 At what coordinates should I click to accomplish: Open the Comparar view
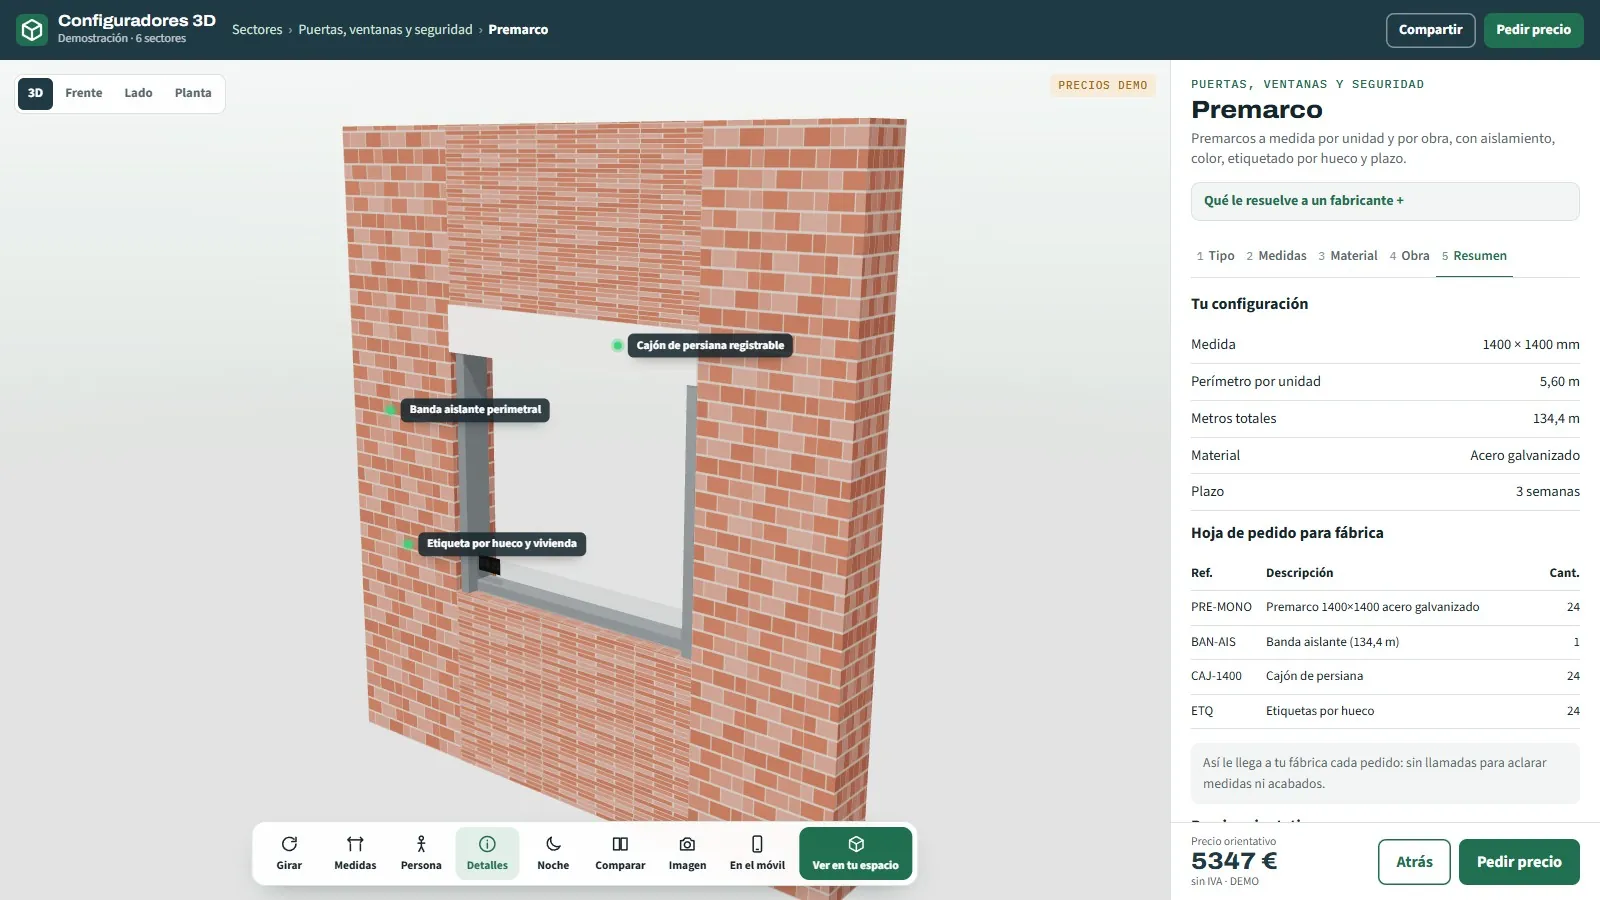tap(620, 854)
